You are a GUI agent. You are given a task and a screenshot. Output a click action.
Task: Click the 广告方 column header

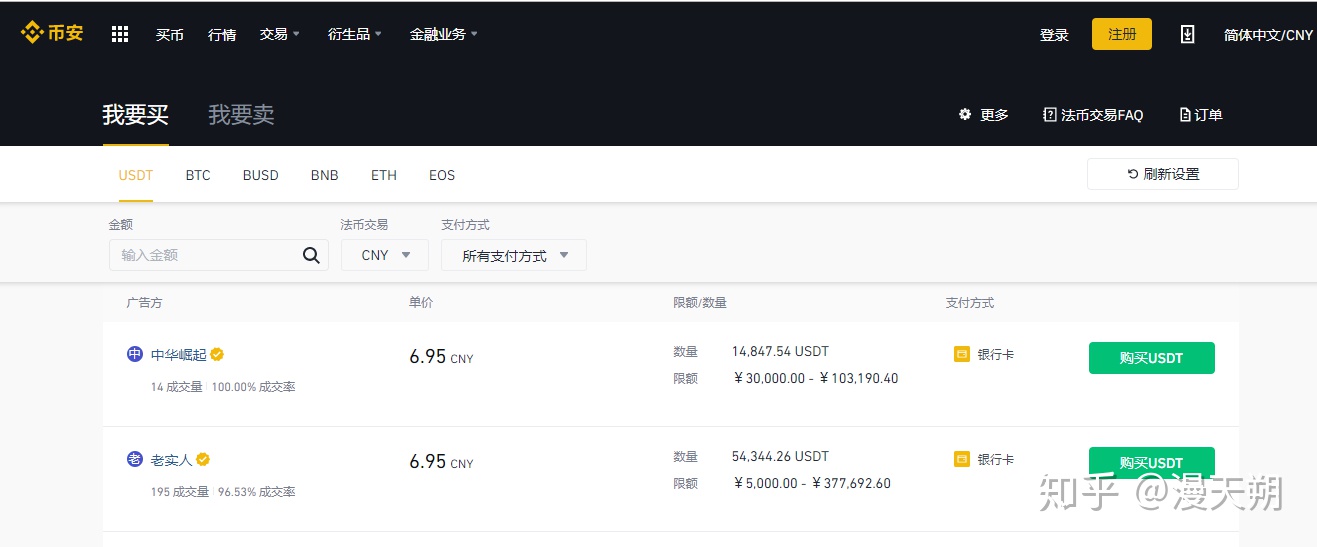pyautogui.click(x=145, y=302)
